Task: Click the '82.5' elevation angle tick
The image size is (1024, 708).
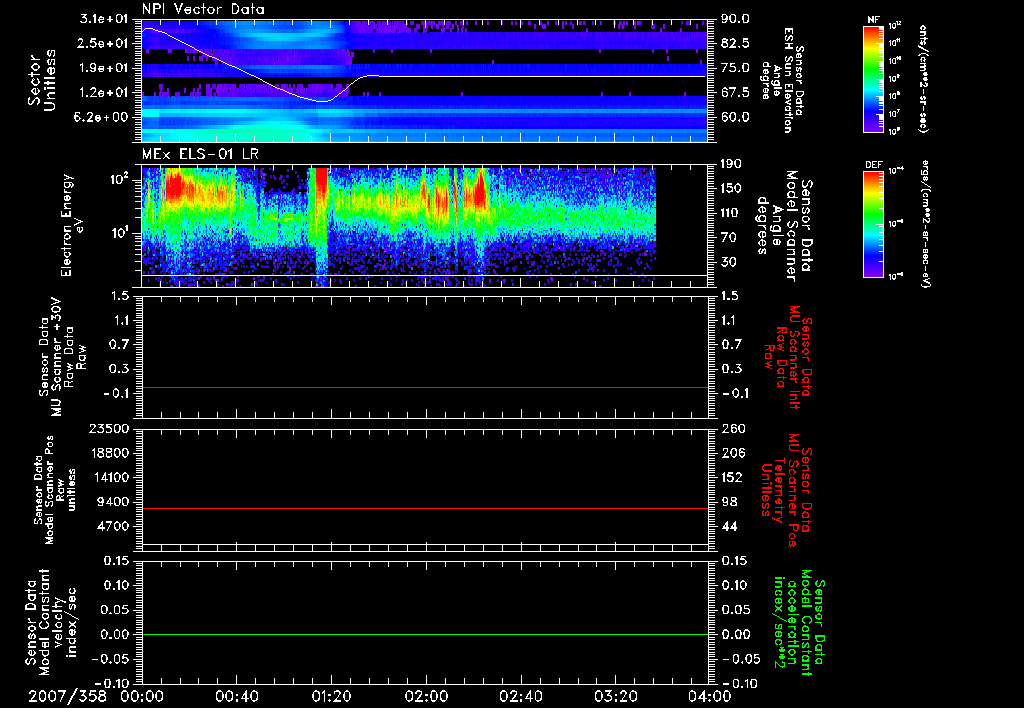Action: pyautogui.click(x=736, y=43)
